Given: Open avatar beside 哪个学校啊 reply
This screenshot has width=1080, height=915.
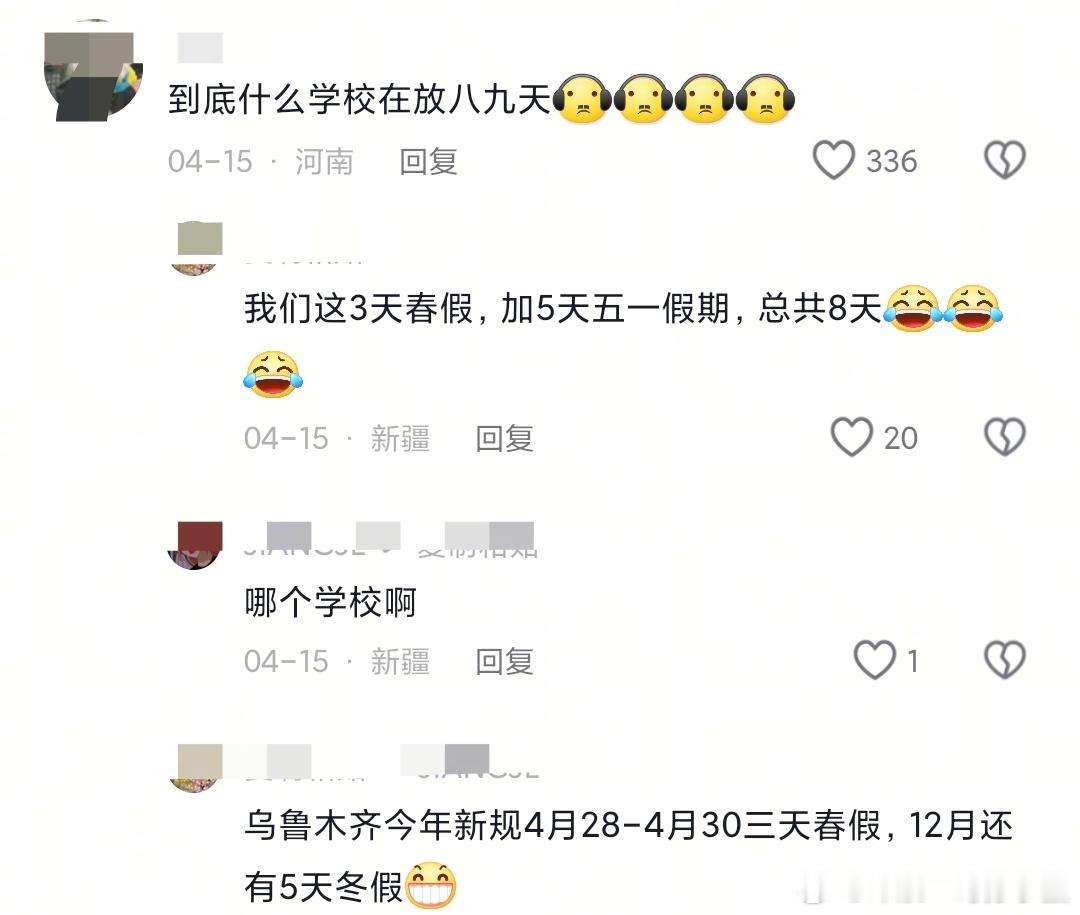Looking at the screenshot, I should pos(195,545).
